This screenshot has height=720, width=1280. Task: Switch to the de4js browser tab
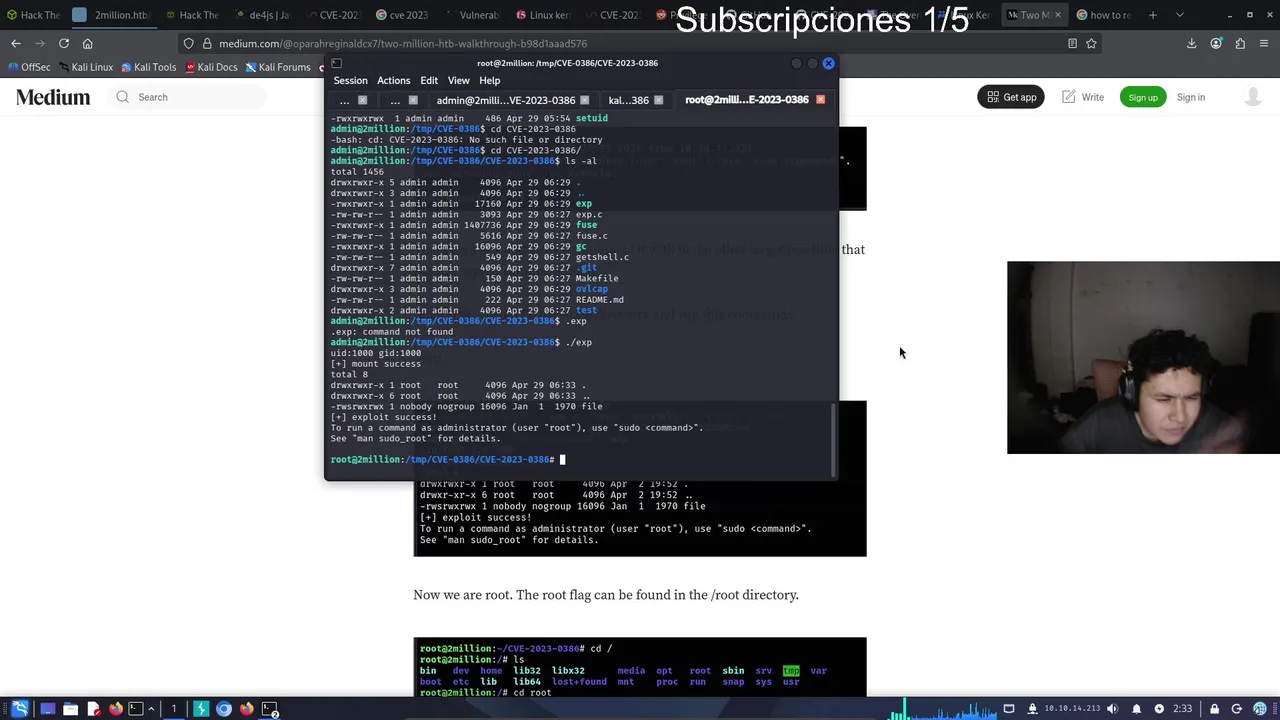(x=266, y=15)
